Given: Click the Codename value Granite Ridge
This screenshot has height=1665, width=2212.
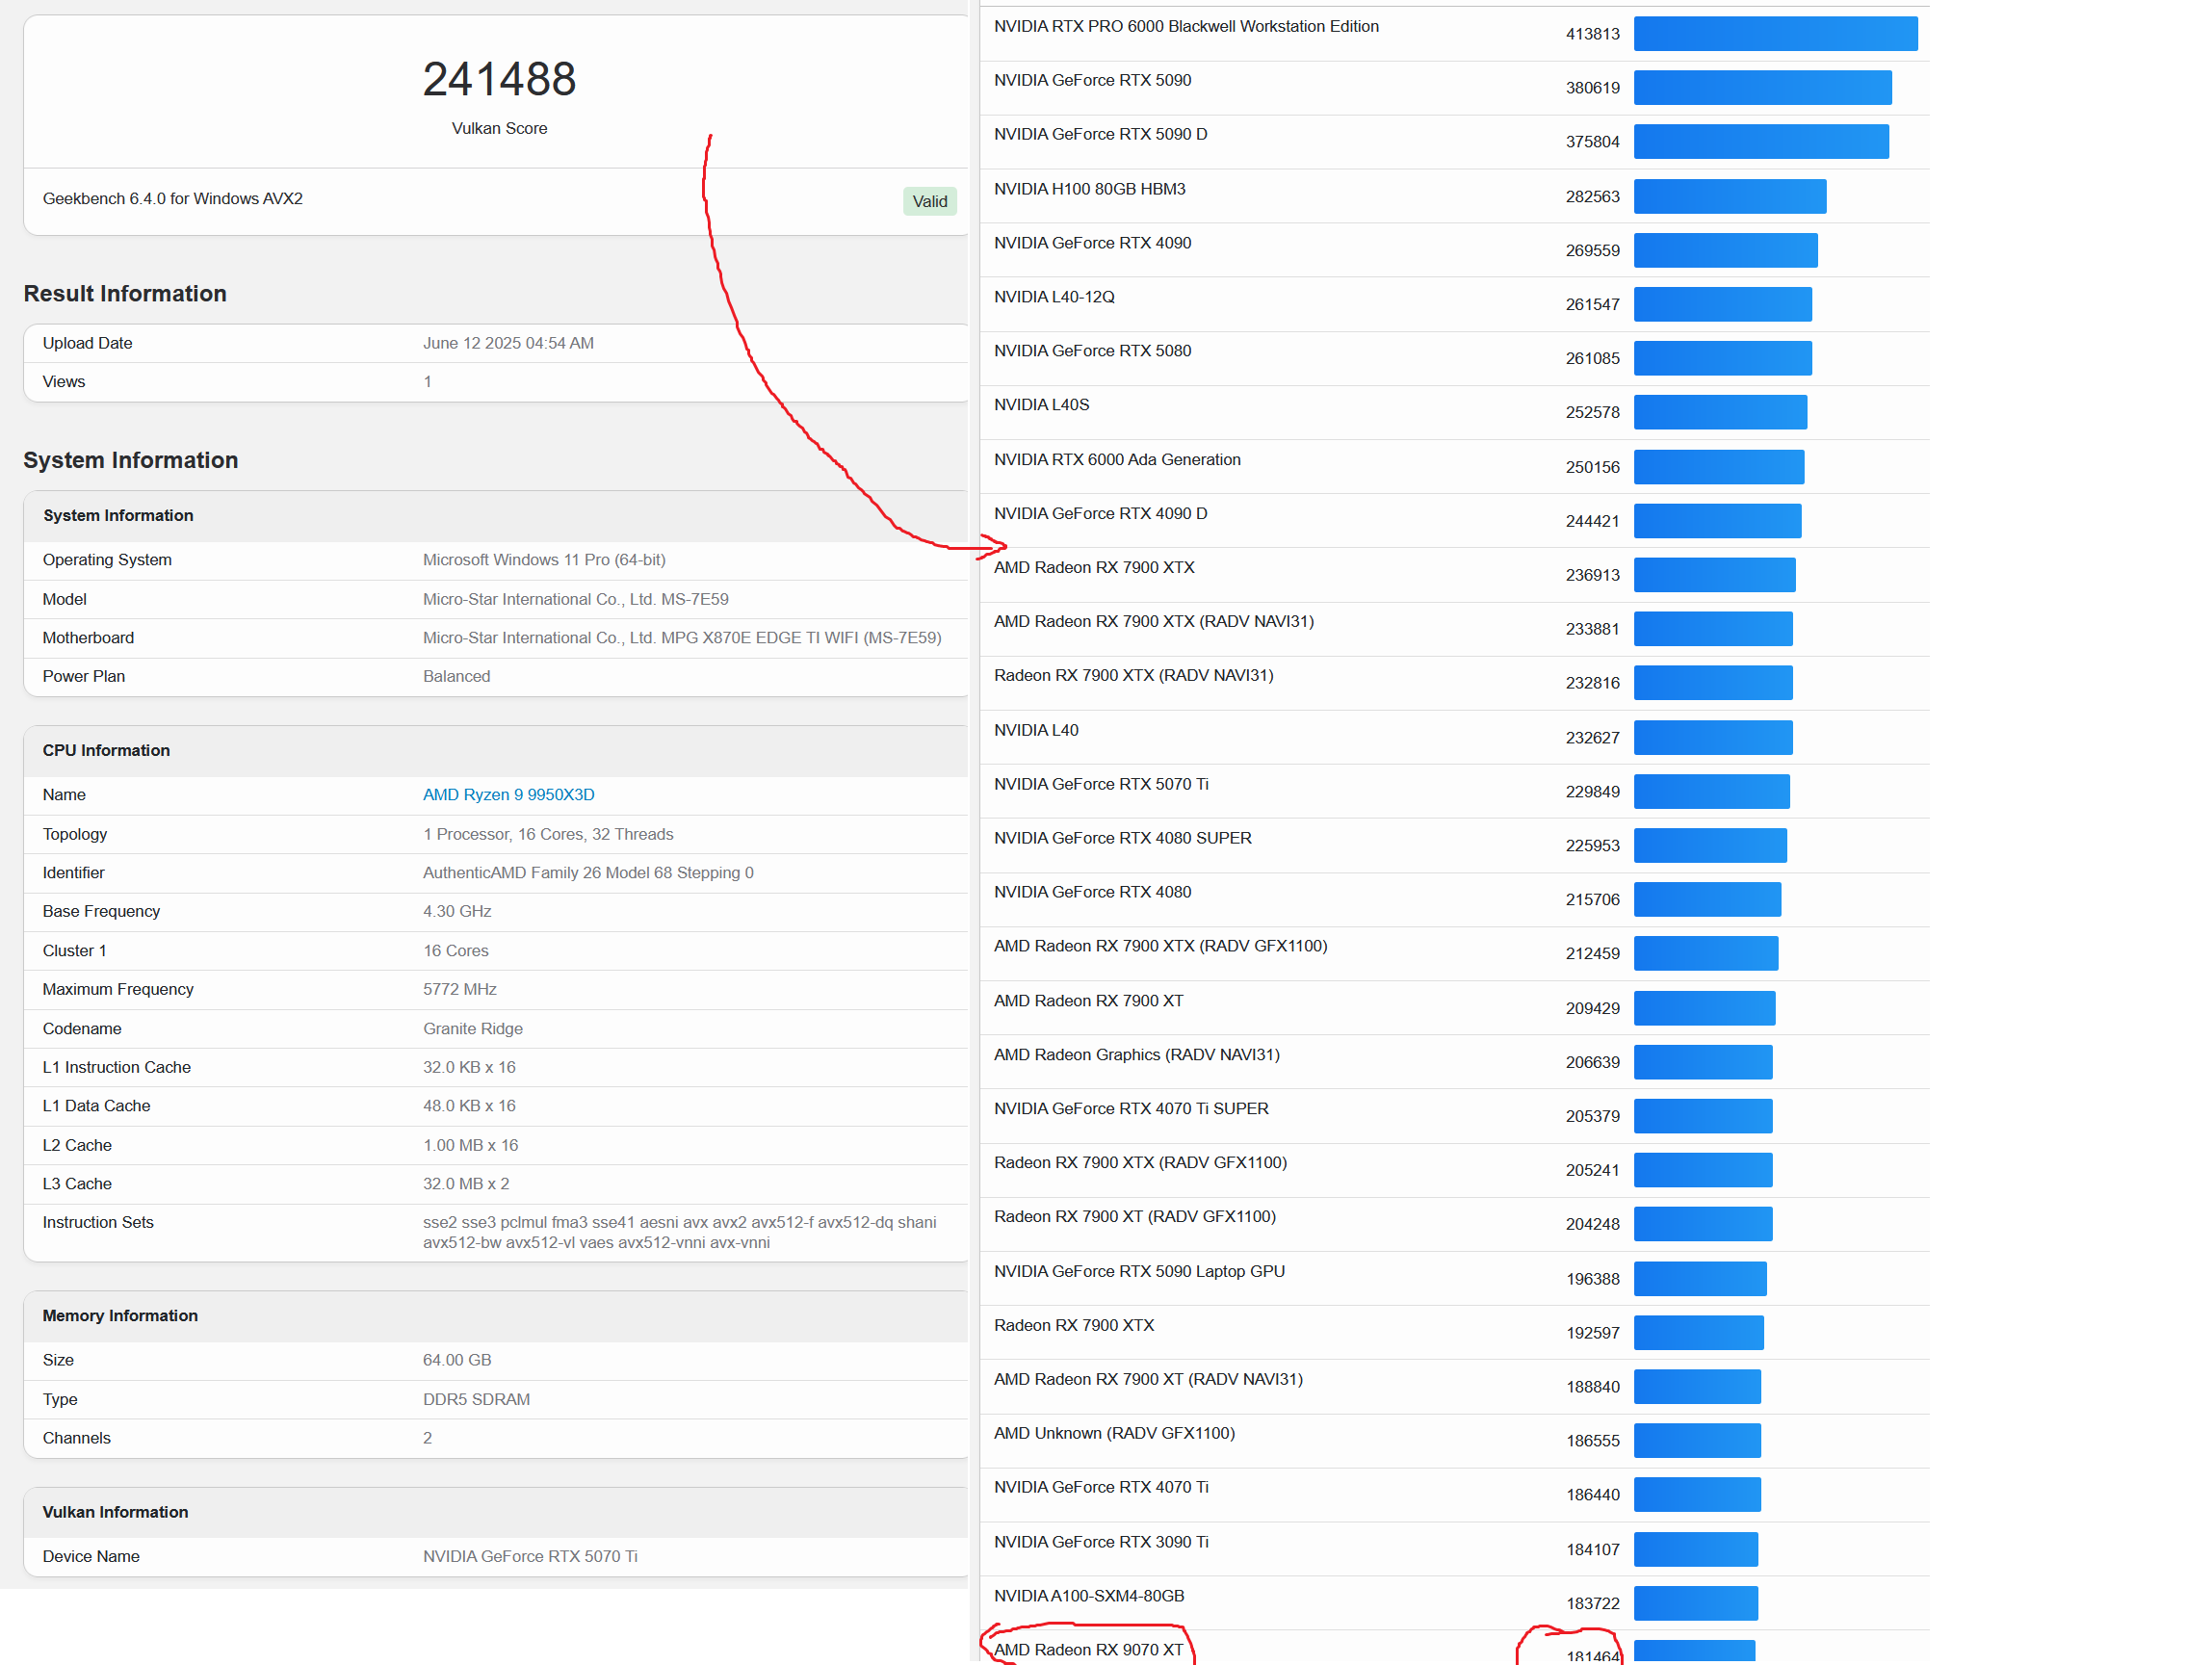Looking at the screenshot, I should point(472,1029).
